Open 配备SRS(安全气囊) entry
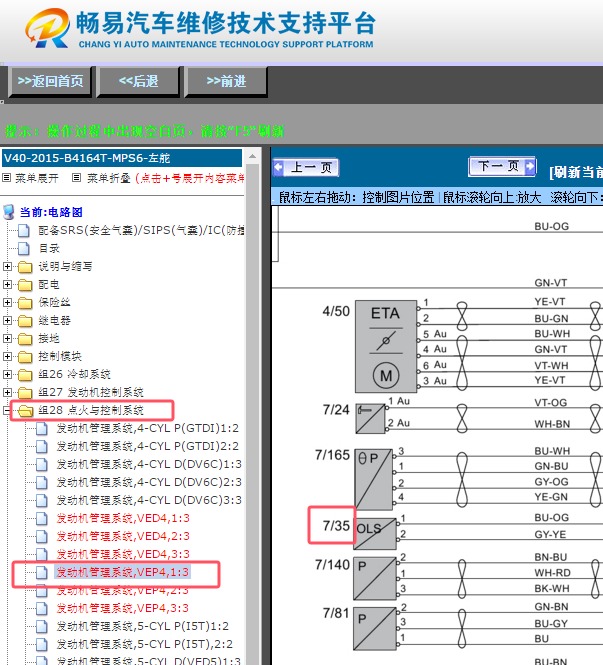 click(141, 230)
